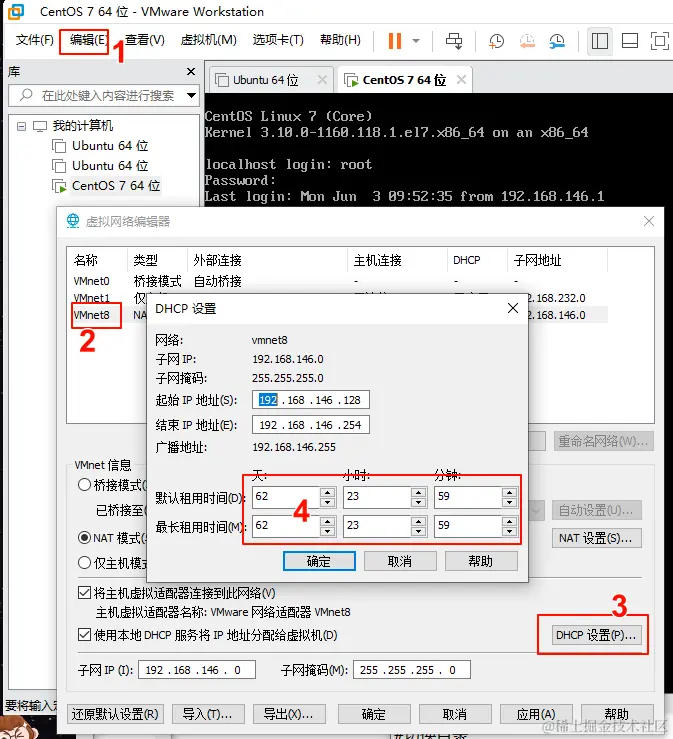Open the power options dropdown arrow
Viewport: 673px width, 739px height.
(x=416, y=41)
